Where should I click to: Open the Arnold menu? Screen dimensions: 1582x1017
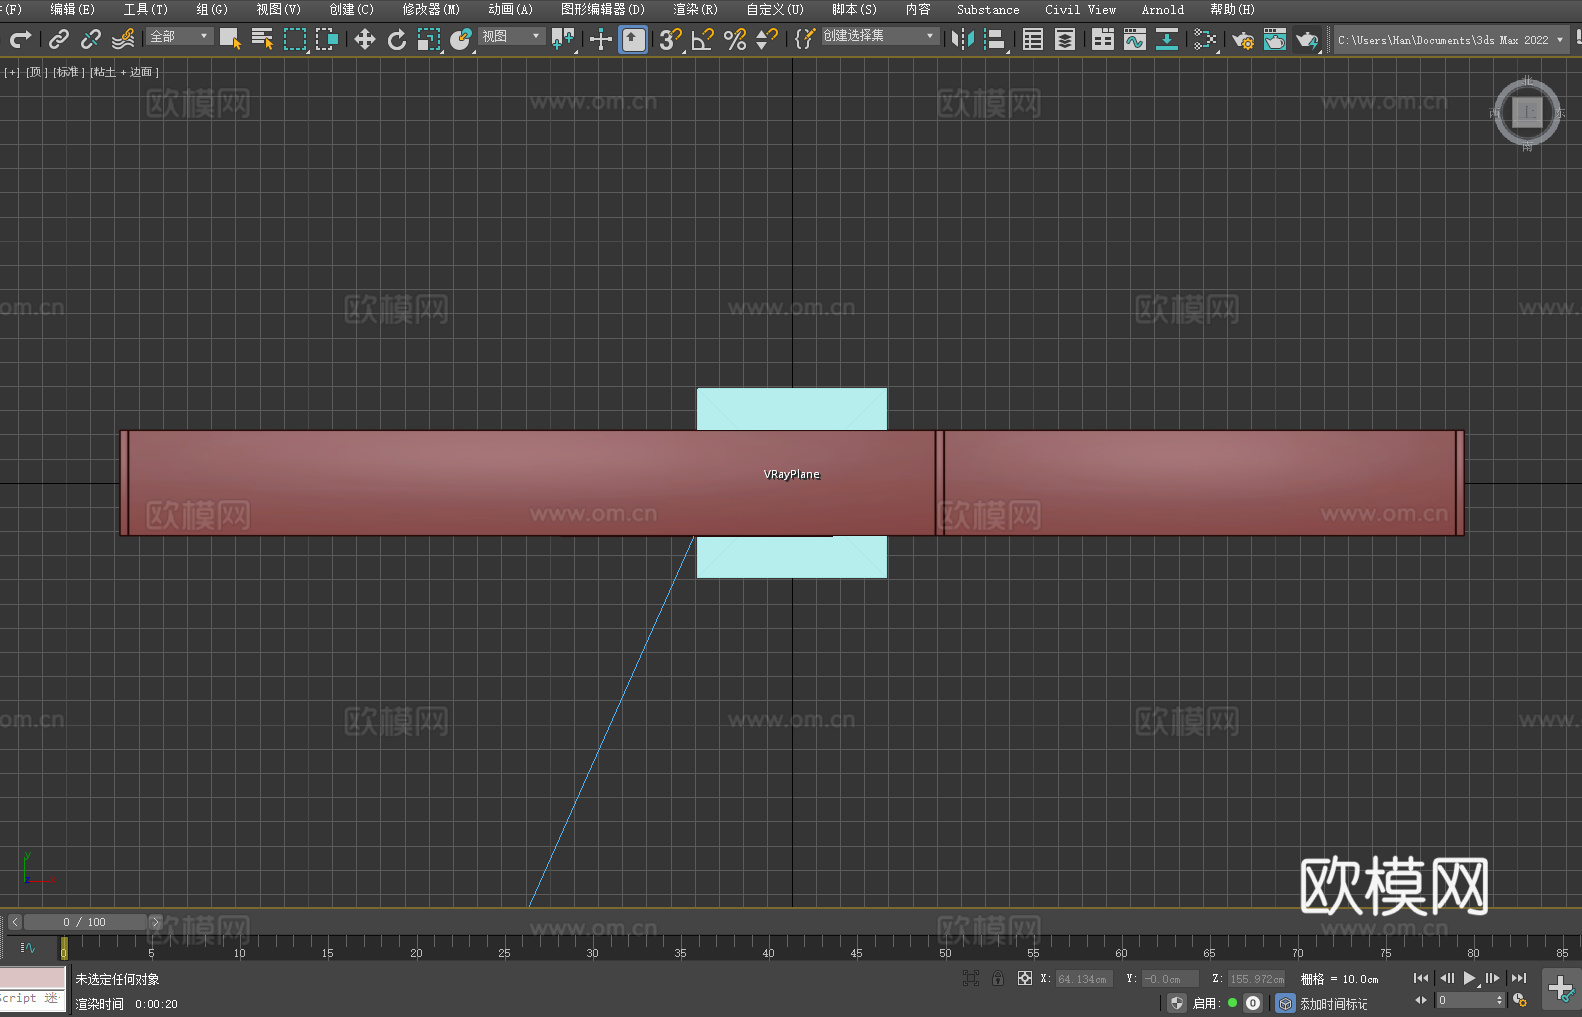tap(1163, 9)
